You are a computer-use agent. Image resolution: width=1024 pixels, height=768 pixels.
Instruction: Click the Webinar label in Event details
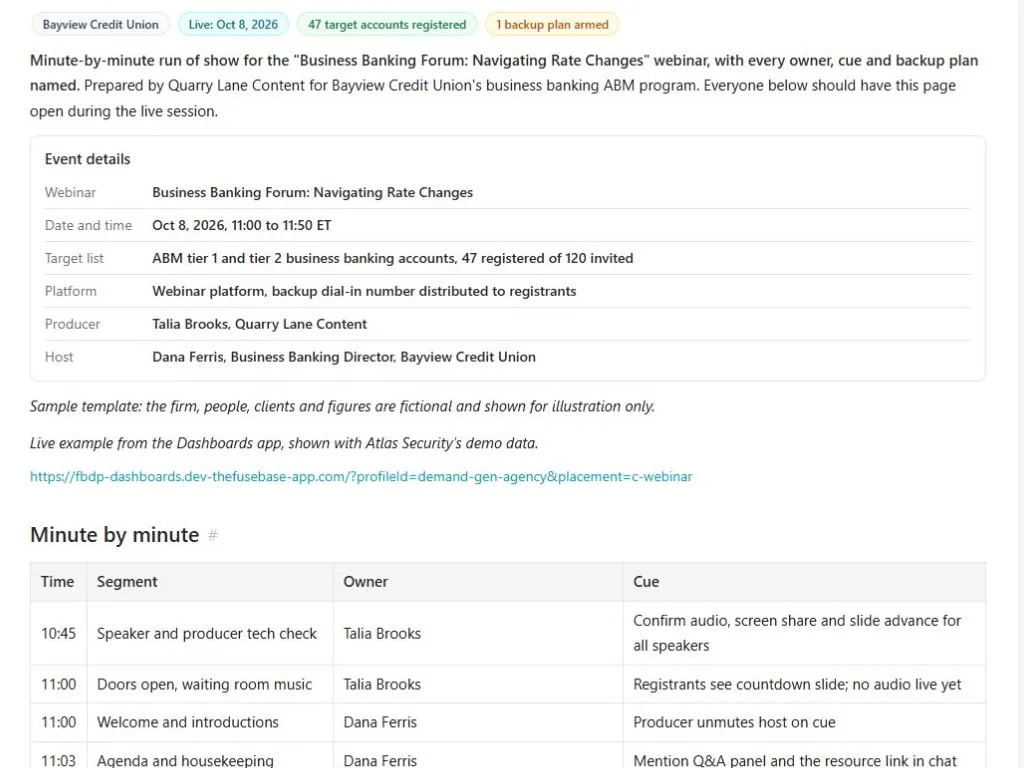(70, 193)
